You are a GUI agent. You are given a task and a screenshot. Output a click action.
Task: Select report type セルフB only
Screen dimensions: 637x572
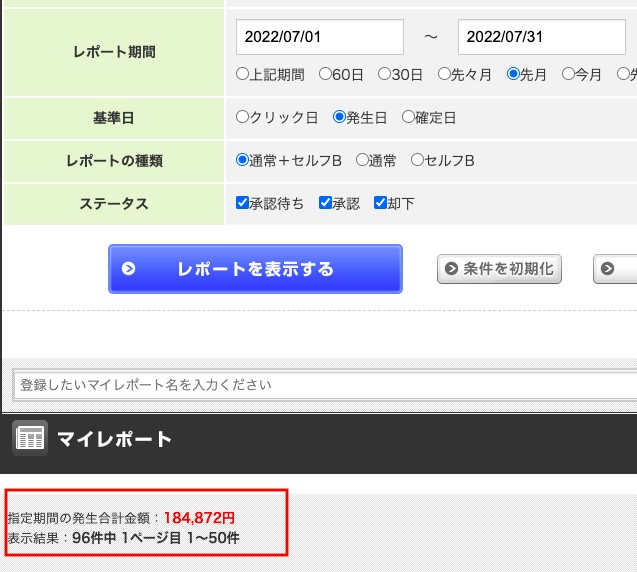pos(417,160)
